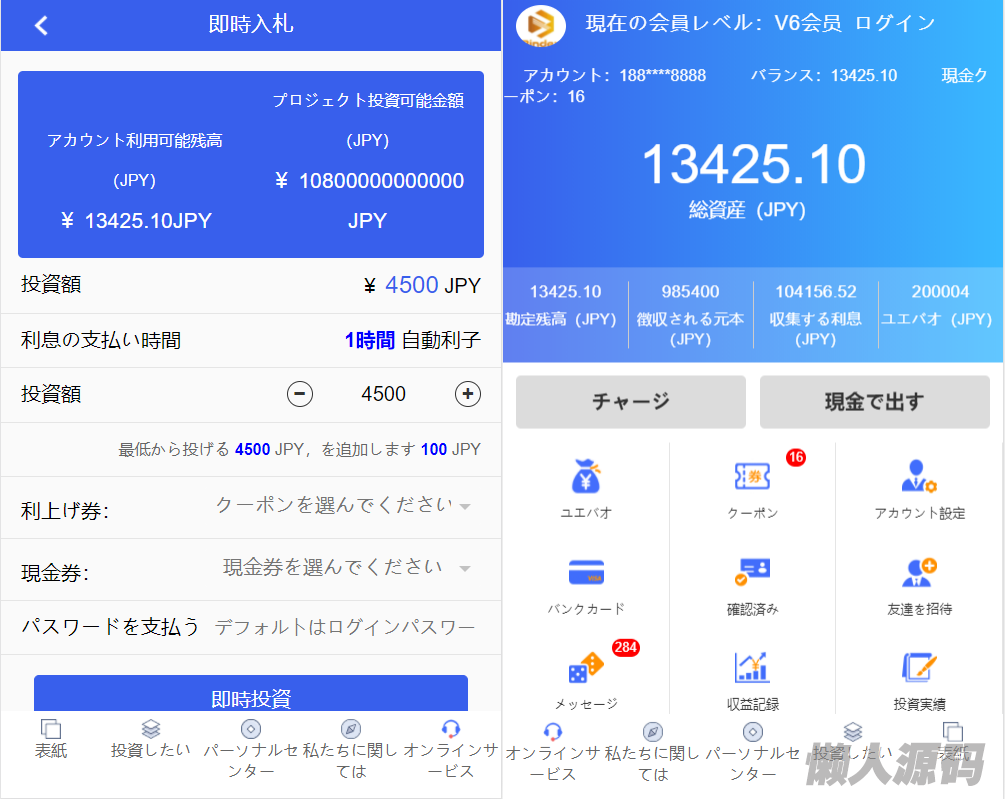Screen dimensions: 1005x799
Task: Open the ユエバオ money bag icon
Action: [585, 477]
